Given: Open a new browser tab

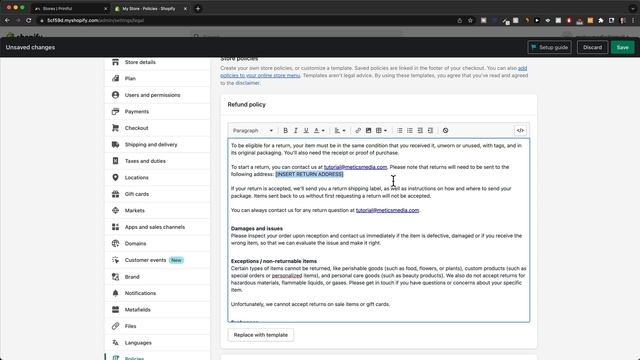Looking at the screenshot, I should pyautogui.click(x=198, y=9).
